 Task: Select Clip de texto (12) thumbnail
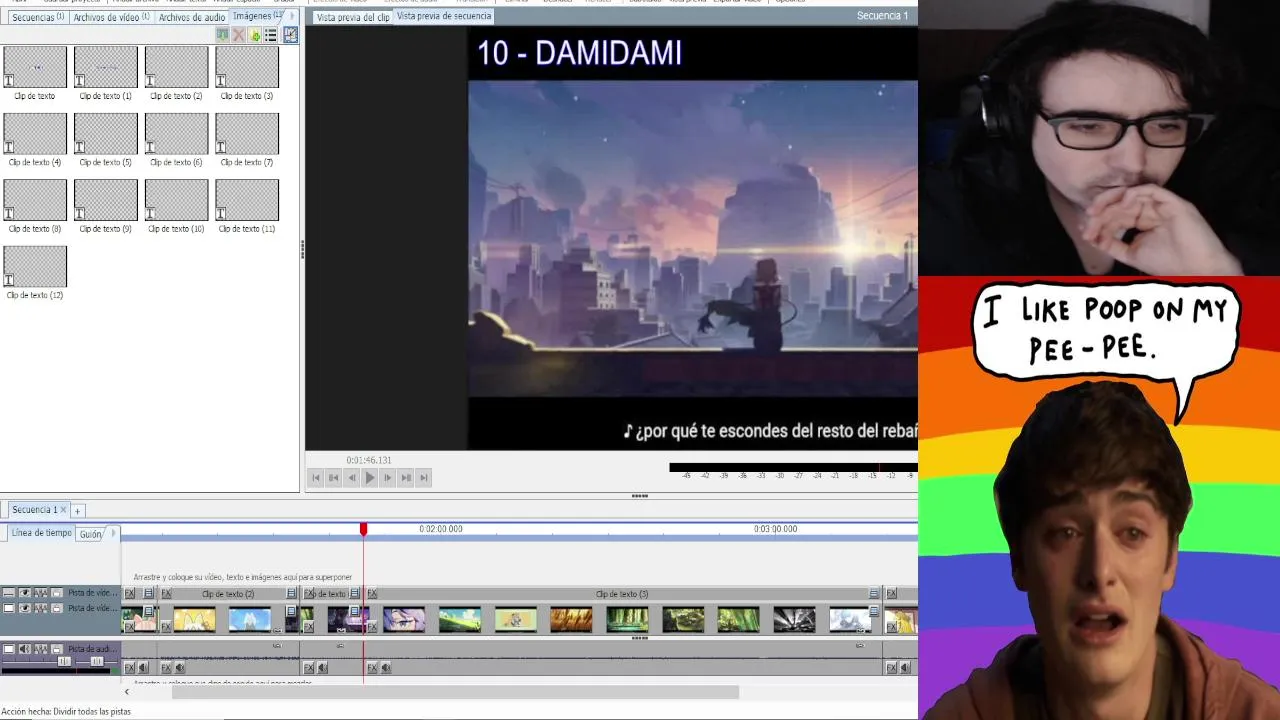point(35,266)
